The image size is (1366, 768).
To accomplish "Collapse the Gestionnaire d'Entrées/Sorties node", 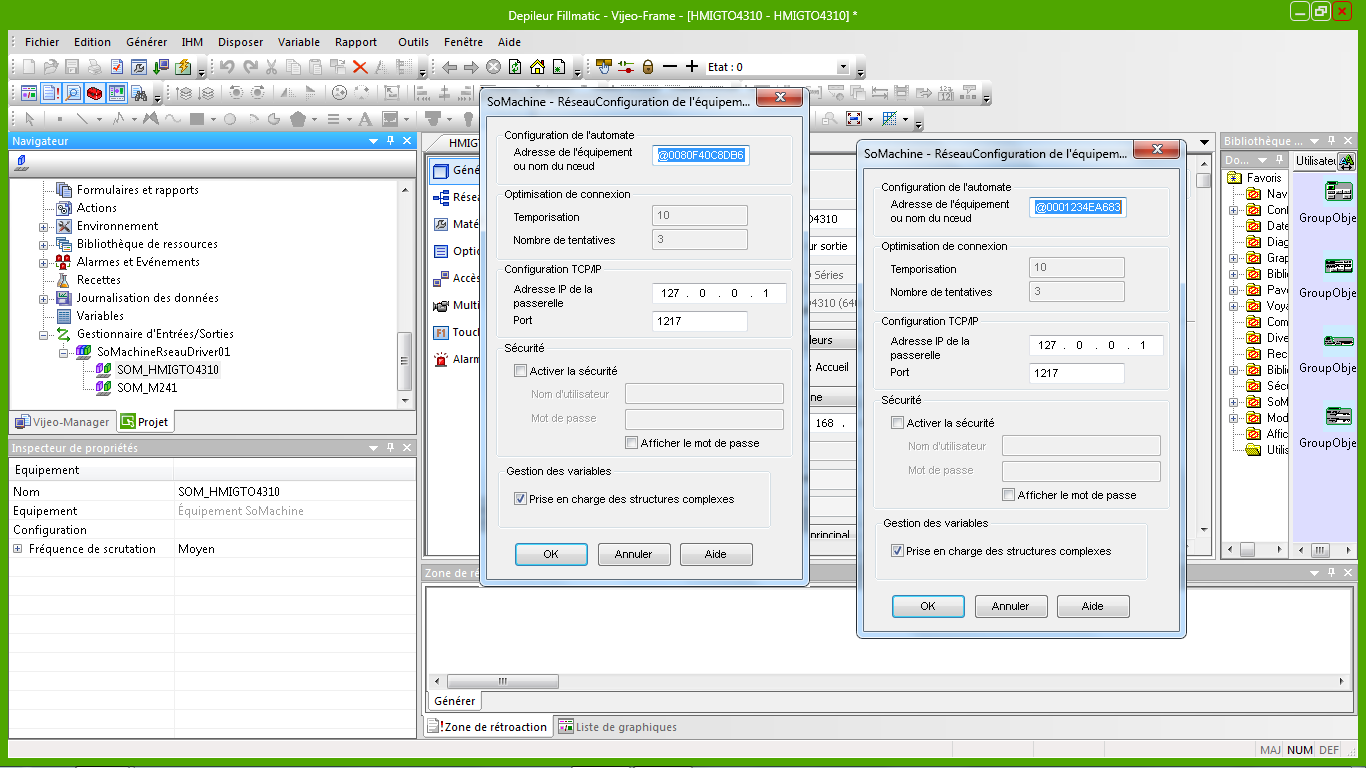I will (44, 334).
